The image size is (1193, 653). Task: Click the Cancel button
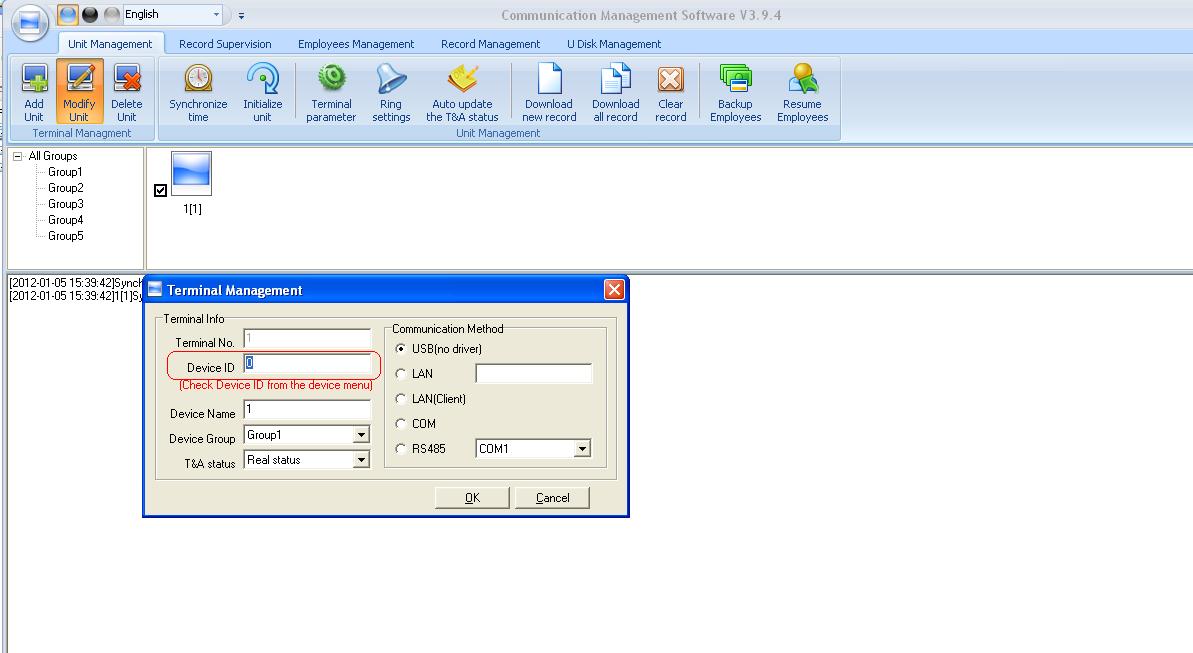point(552,498)
